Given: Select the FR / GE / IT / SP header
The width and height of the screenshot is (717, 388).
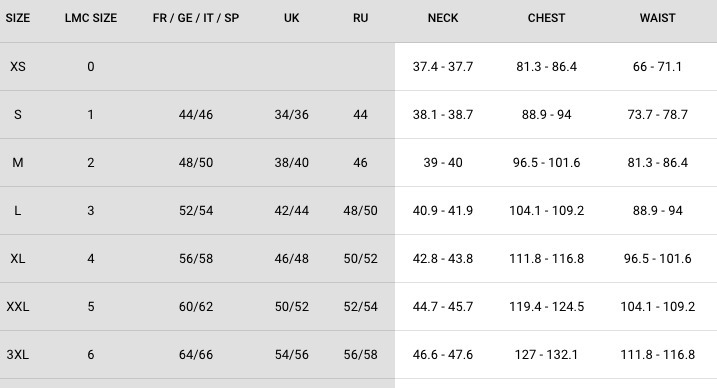Looking at the screenshot, I should tap(196, 18).
